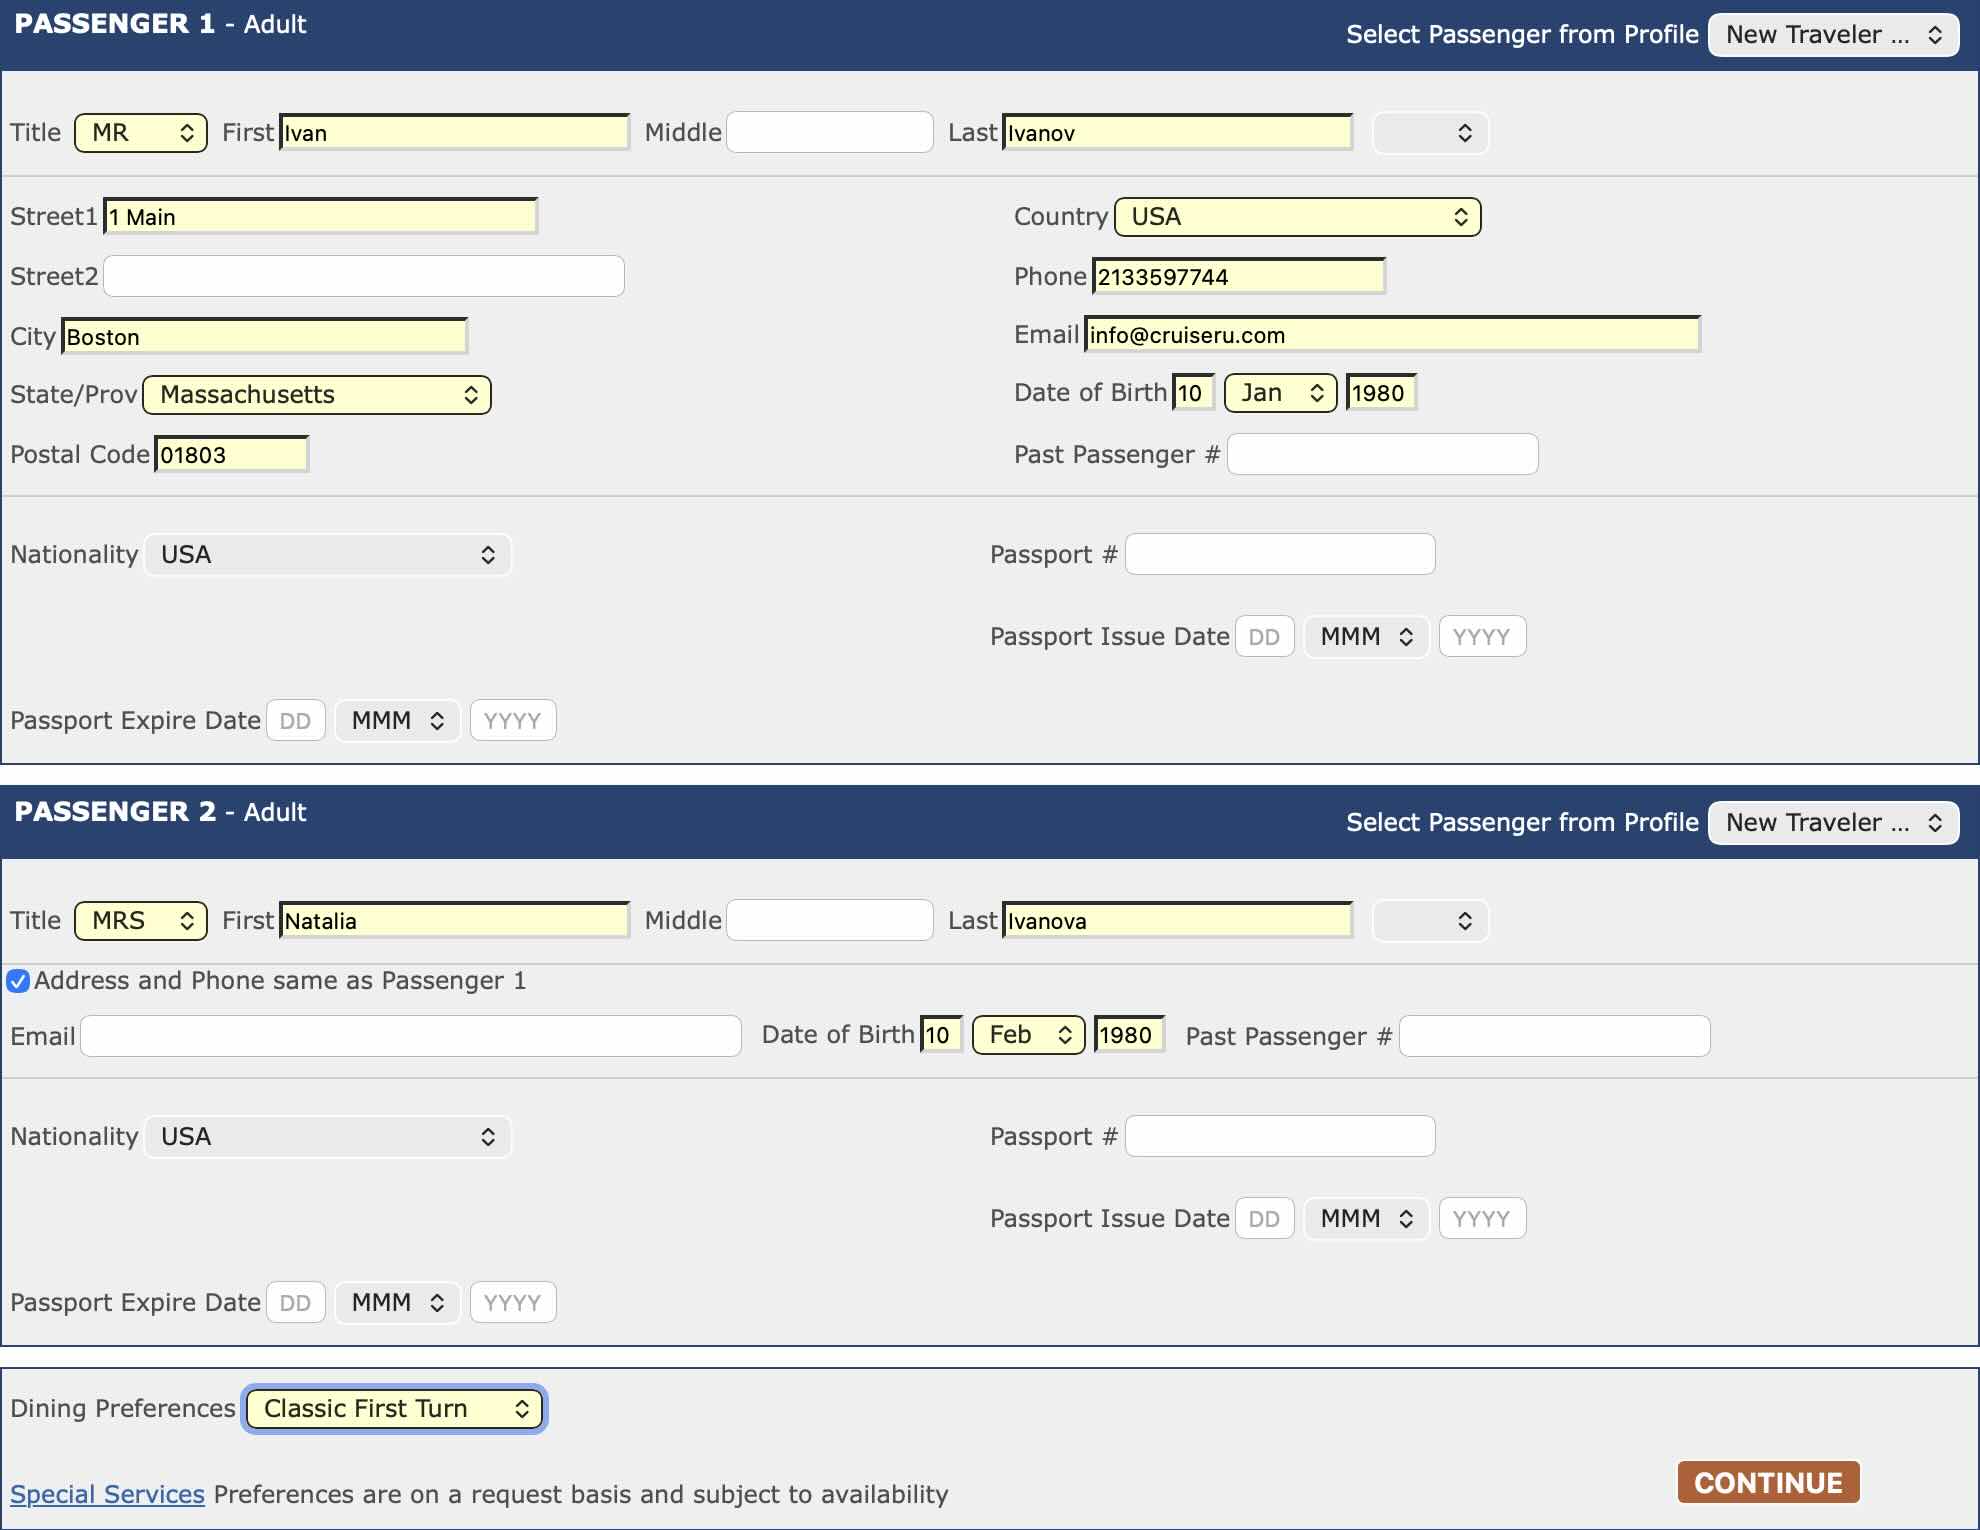Open Passenger 2 birth month Feb selector
Screen dimensions: 1980x1530
tap(1028, 1035)
